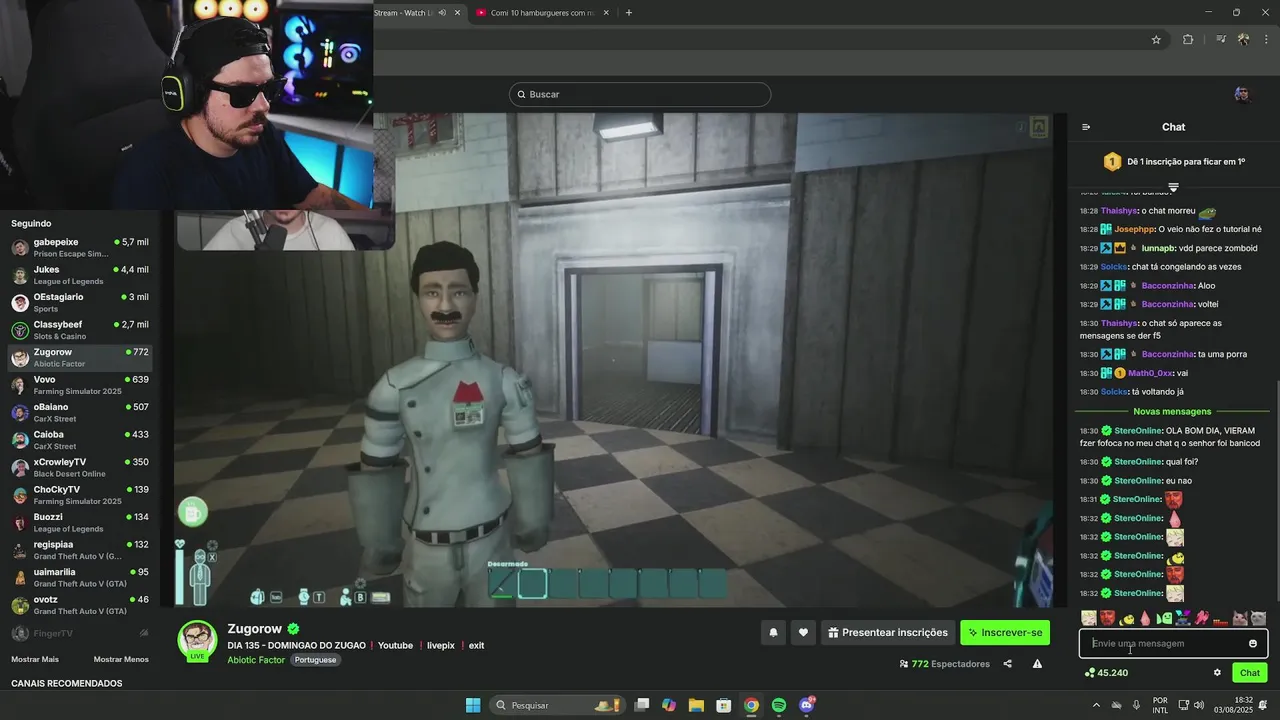The image size is (1280, 720).
Task: Click Mostrar Mais in sidebar
Action: [x=35, y=659]
